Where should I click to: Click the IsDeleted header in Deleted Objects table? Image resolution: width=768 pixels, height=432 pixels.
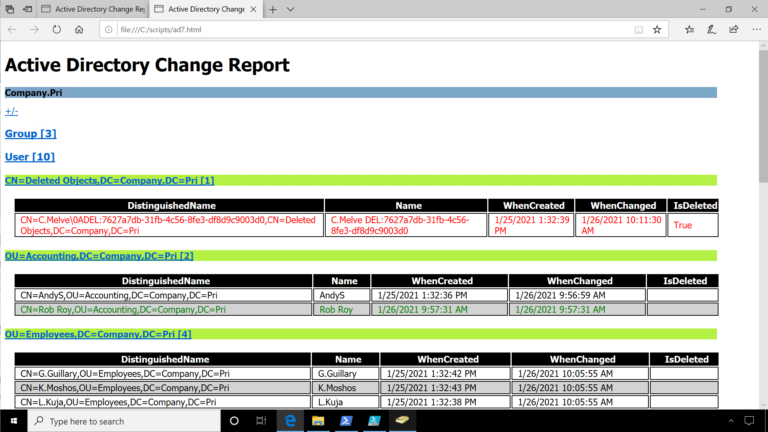click(x=693, y=206)
